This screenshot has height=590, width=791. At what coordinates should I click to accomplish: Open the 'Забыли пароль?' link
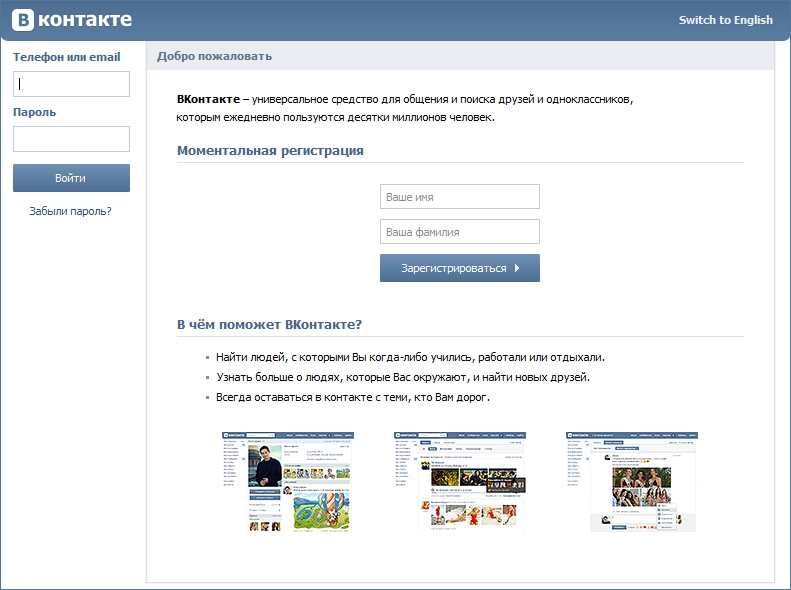coord(71,211)
